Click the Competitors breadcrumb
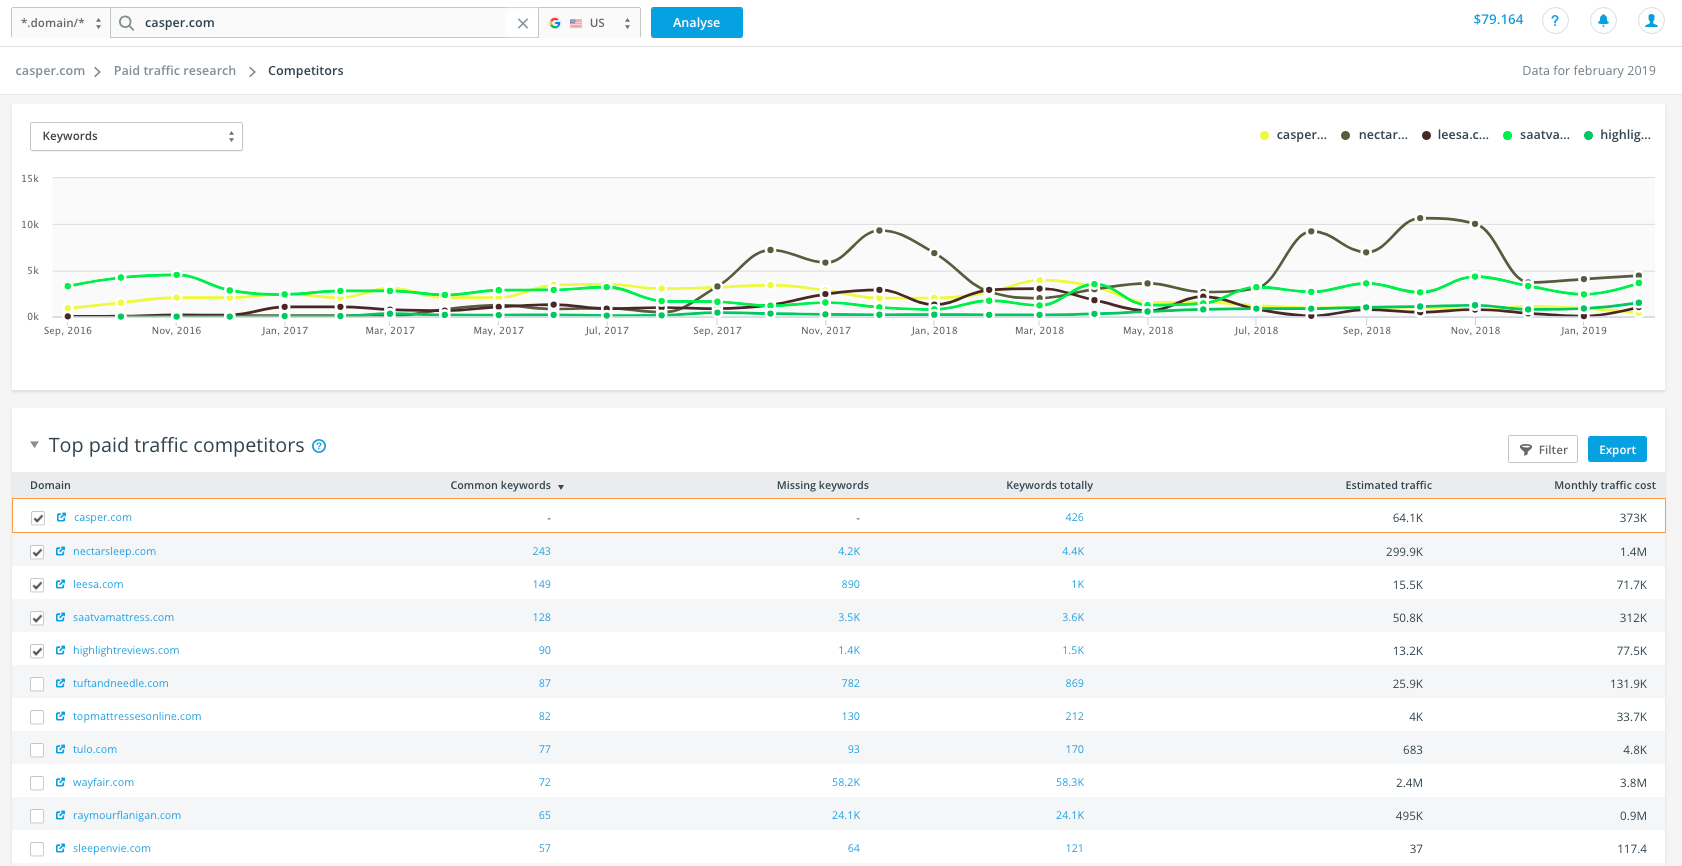The image size is (1682, 866). tap(306, 71)
